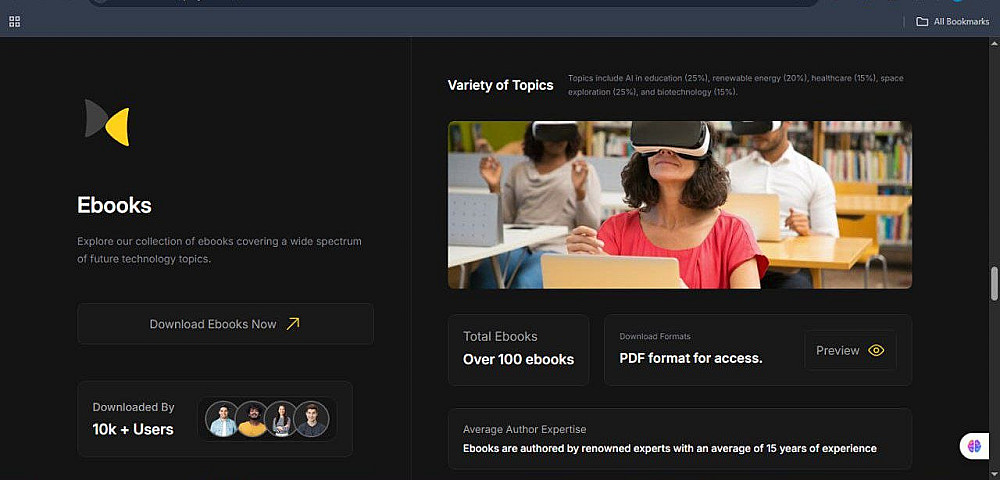Click the yellow arrow on Download Ebooks Now
The width and height of the screenshot is (1000, 480).
293,324
